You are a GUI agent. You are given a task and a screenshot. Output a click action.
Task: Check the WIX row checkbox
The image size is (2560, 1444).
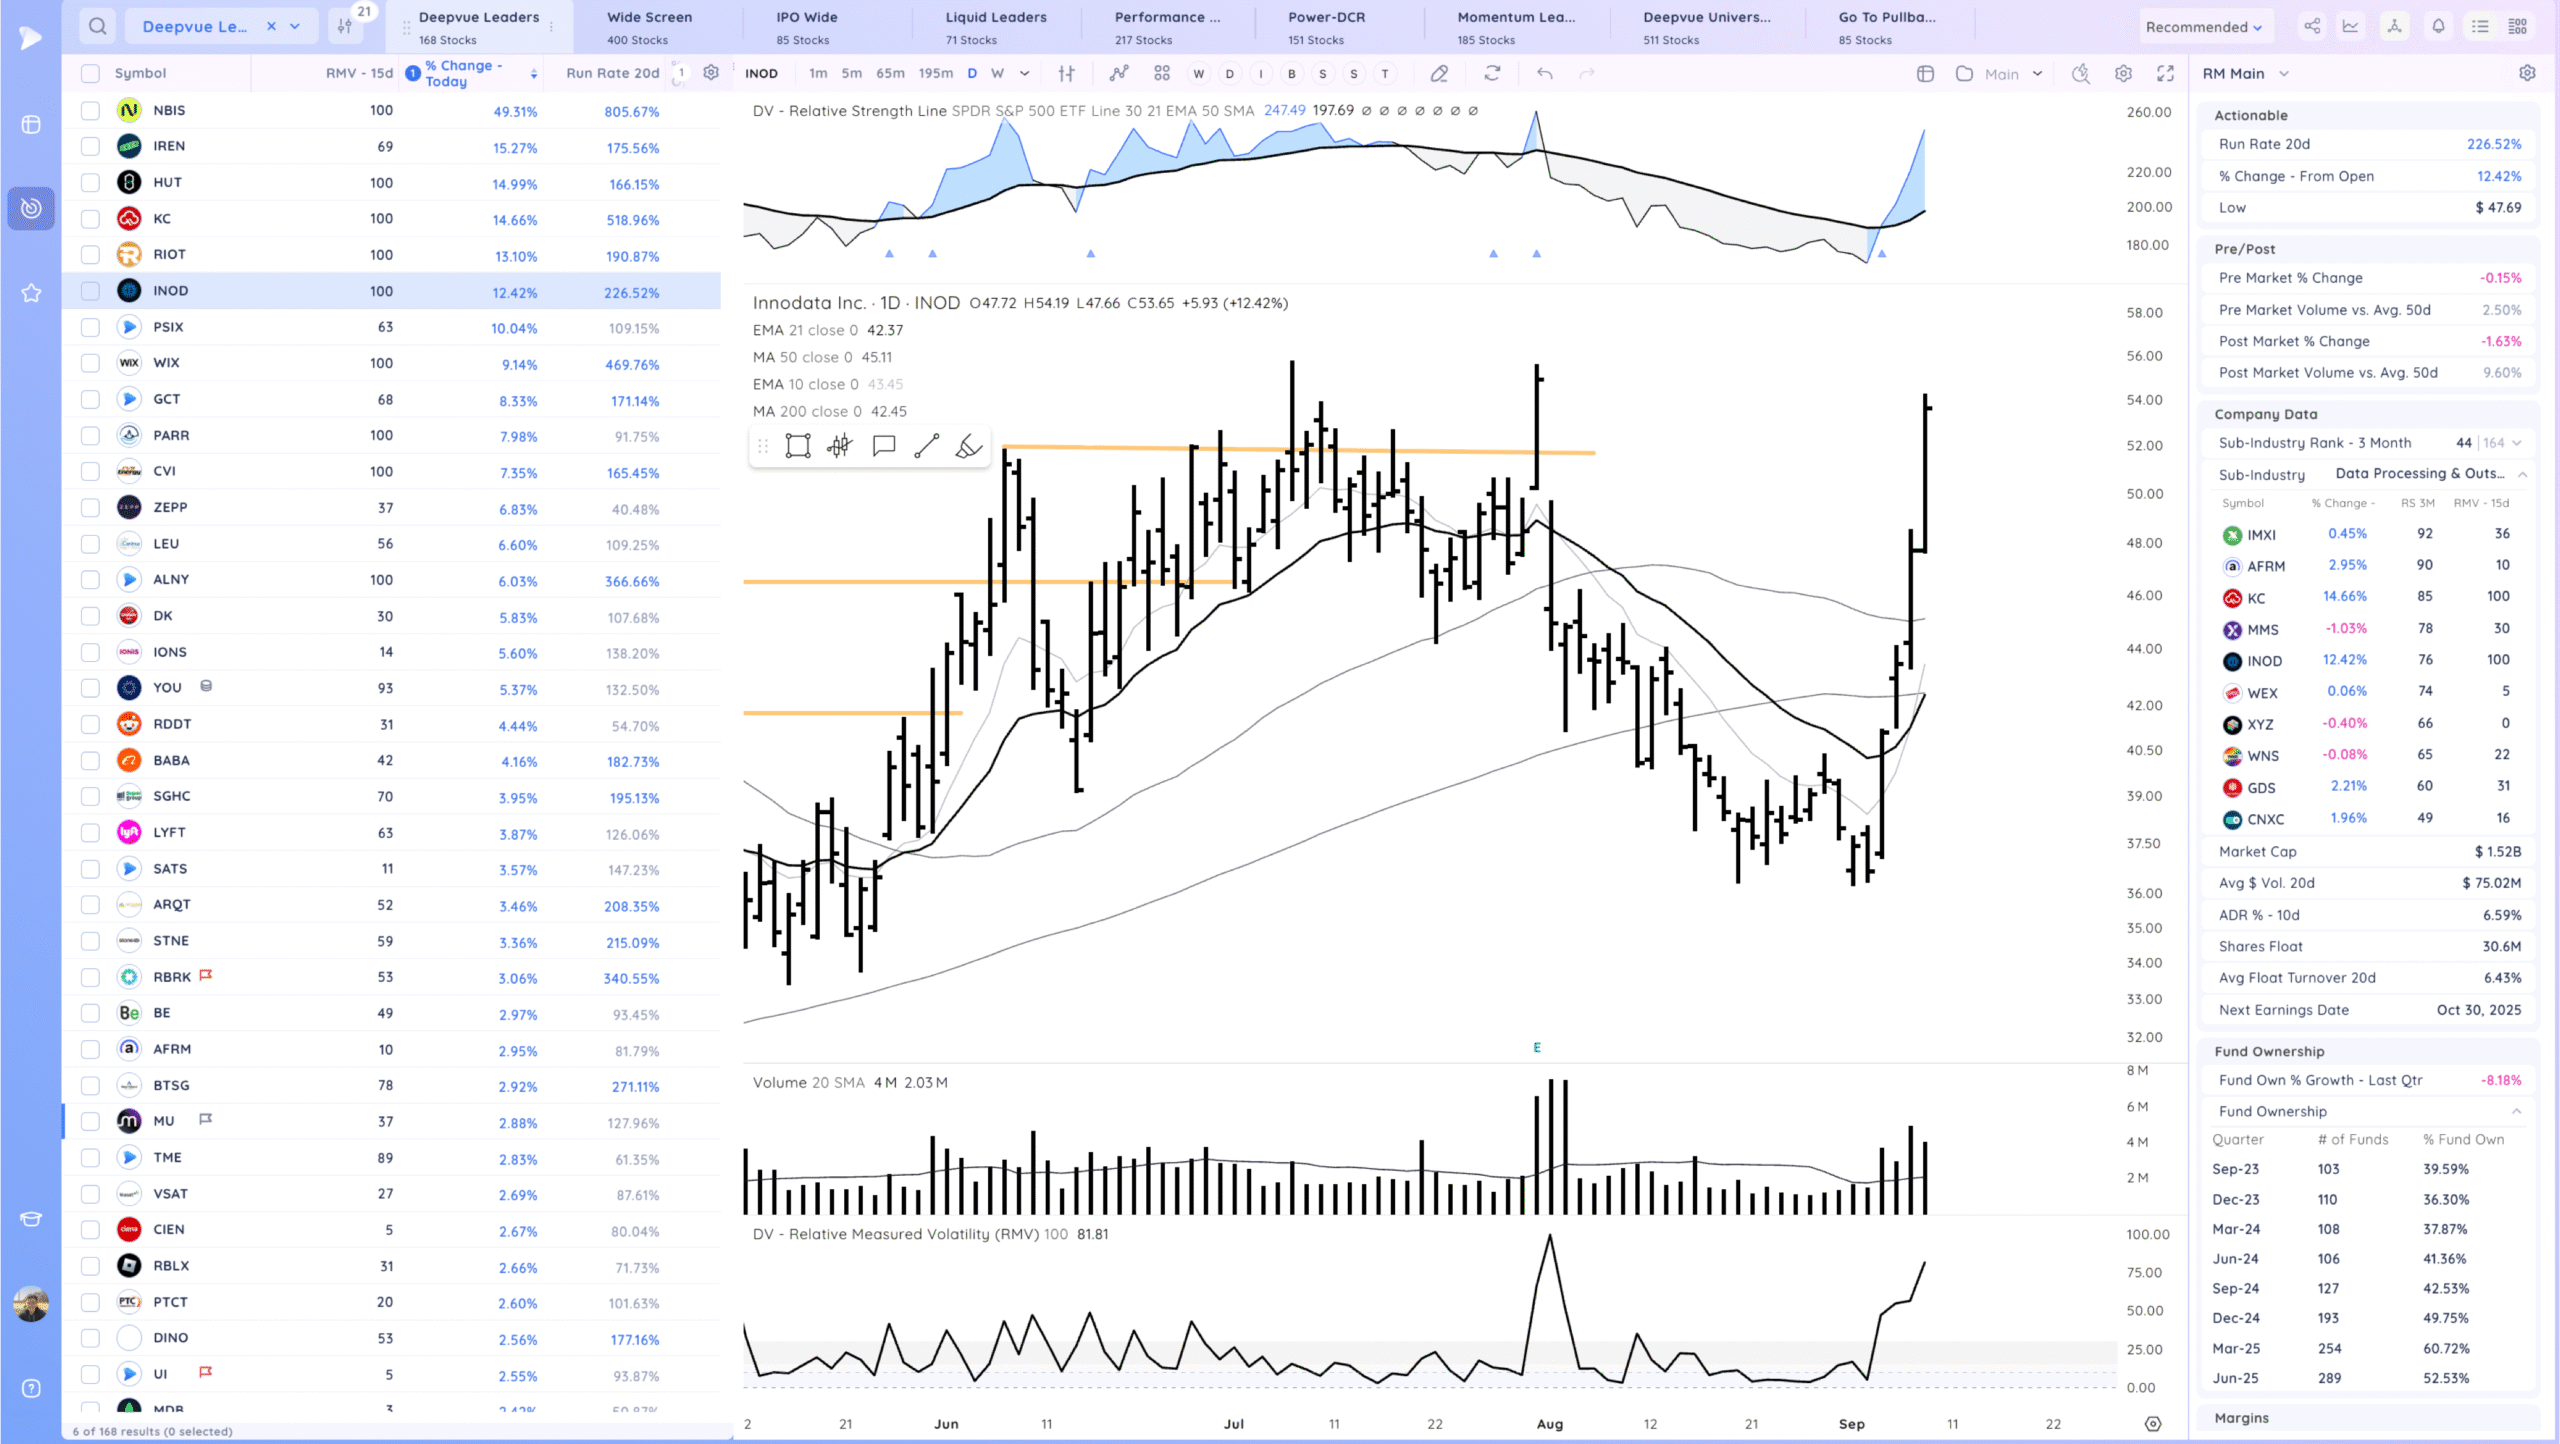pyautogui.click(x=90, y=363)
